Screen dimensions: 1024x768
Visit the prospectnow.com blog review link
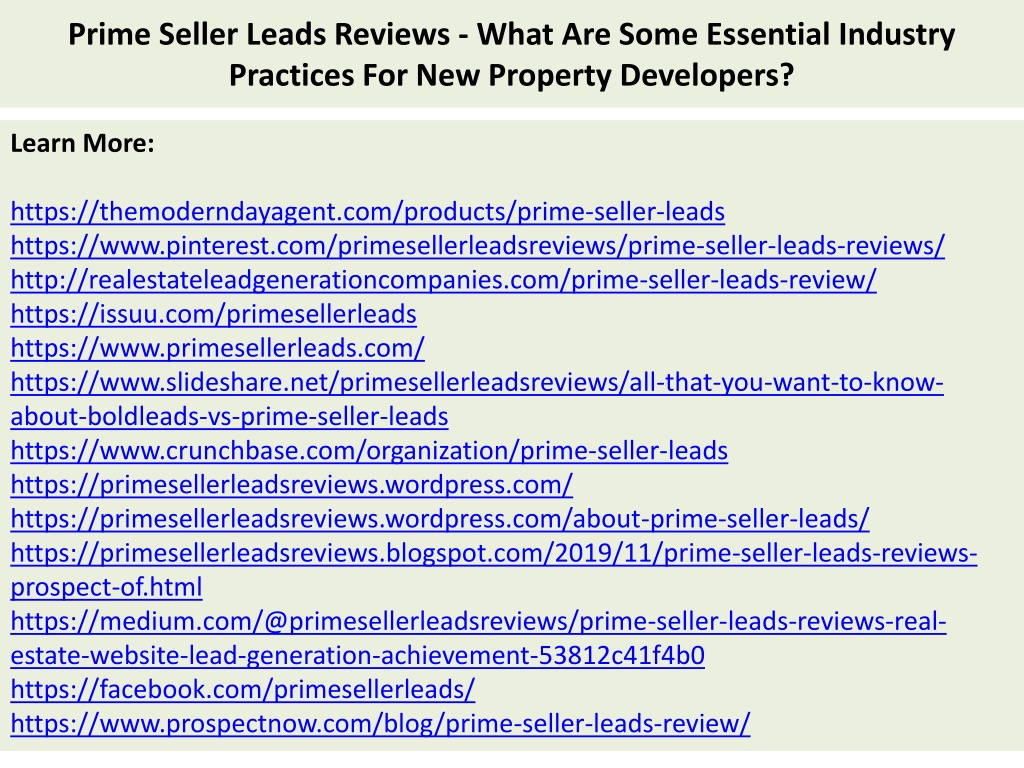380,724
